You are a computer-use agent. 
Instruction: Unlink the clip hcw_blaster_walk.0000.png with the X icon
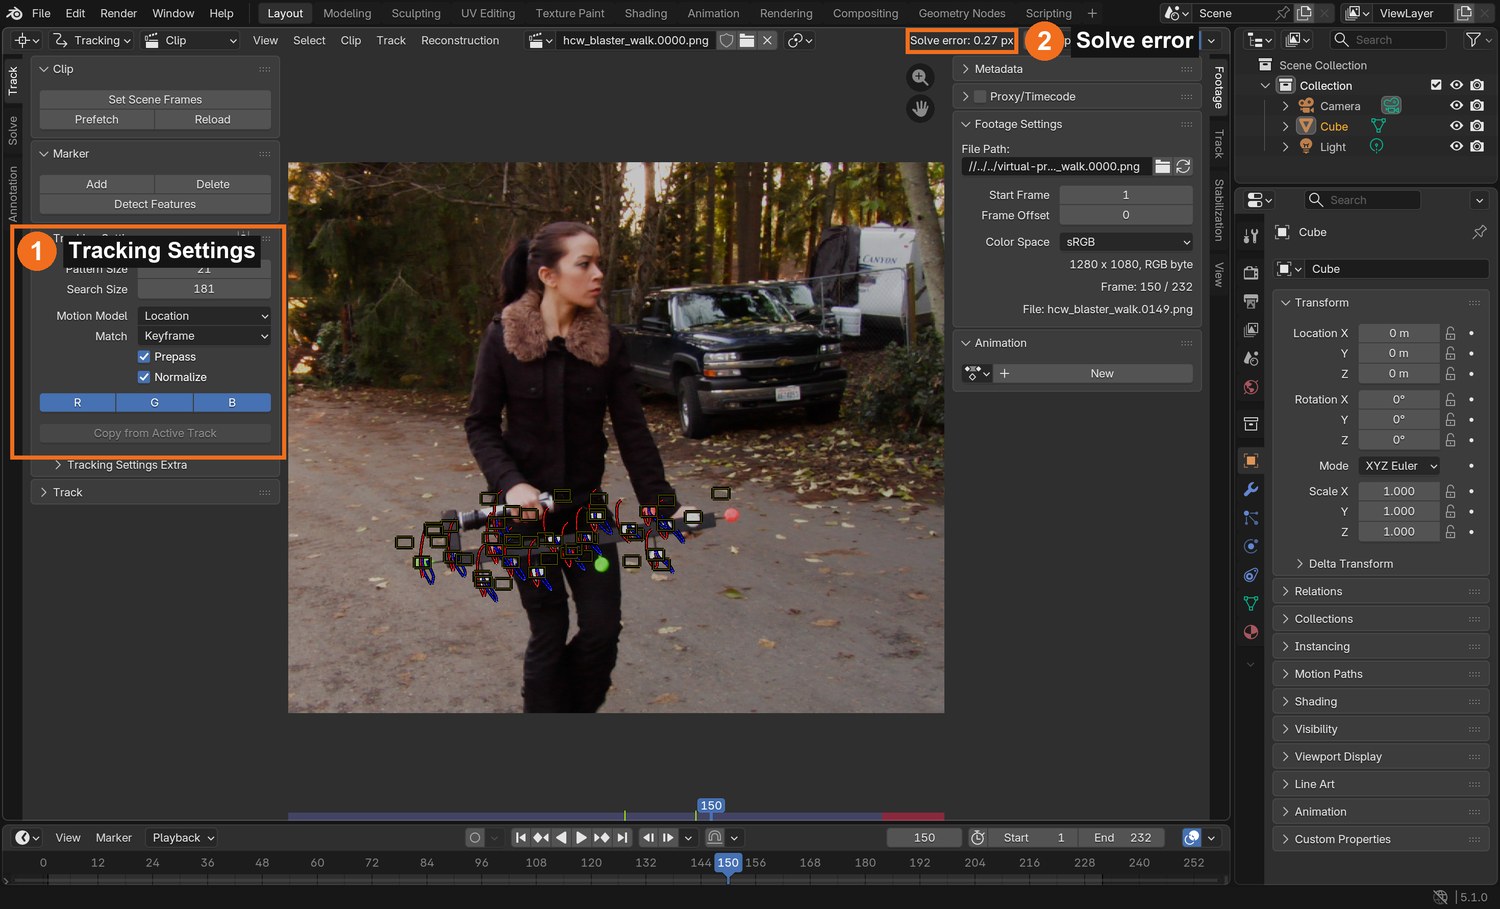coord(767,40)
